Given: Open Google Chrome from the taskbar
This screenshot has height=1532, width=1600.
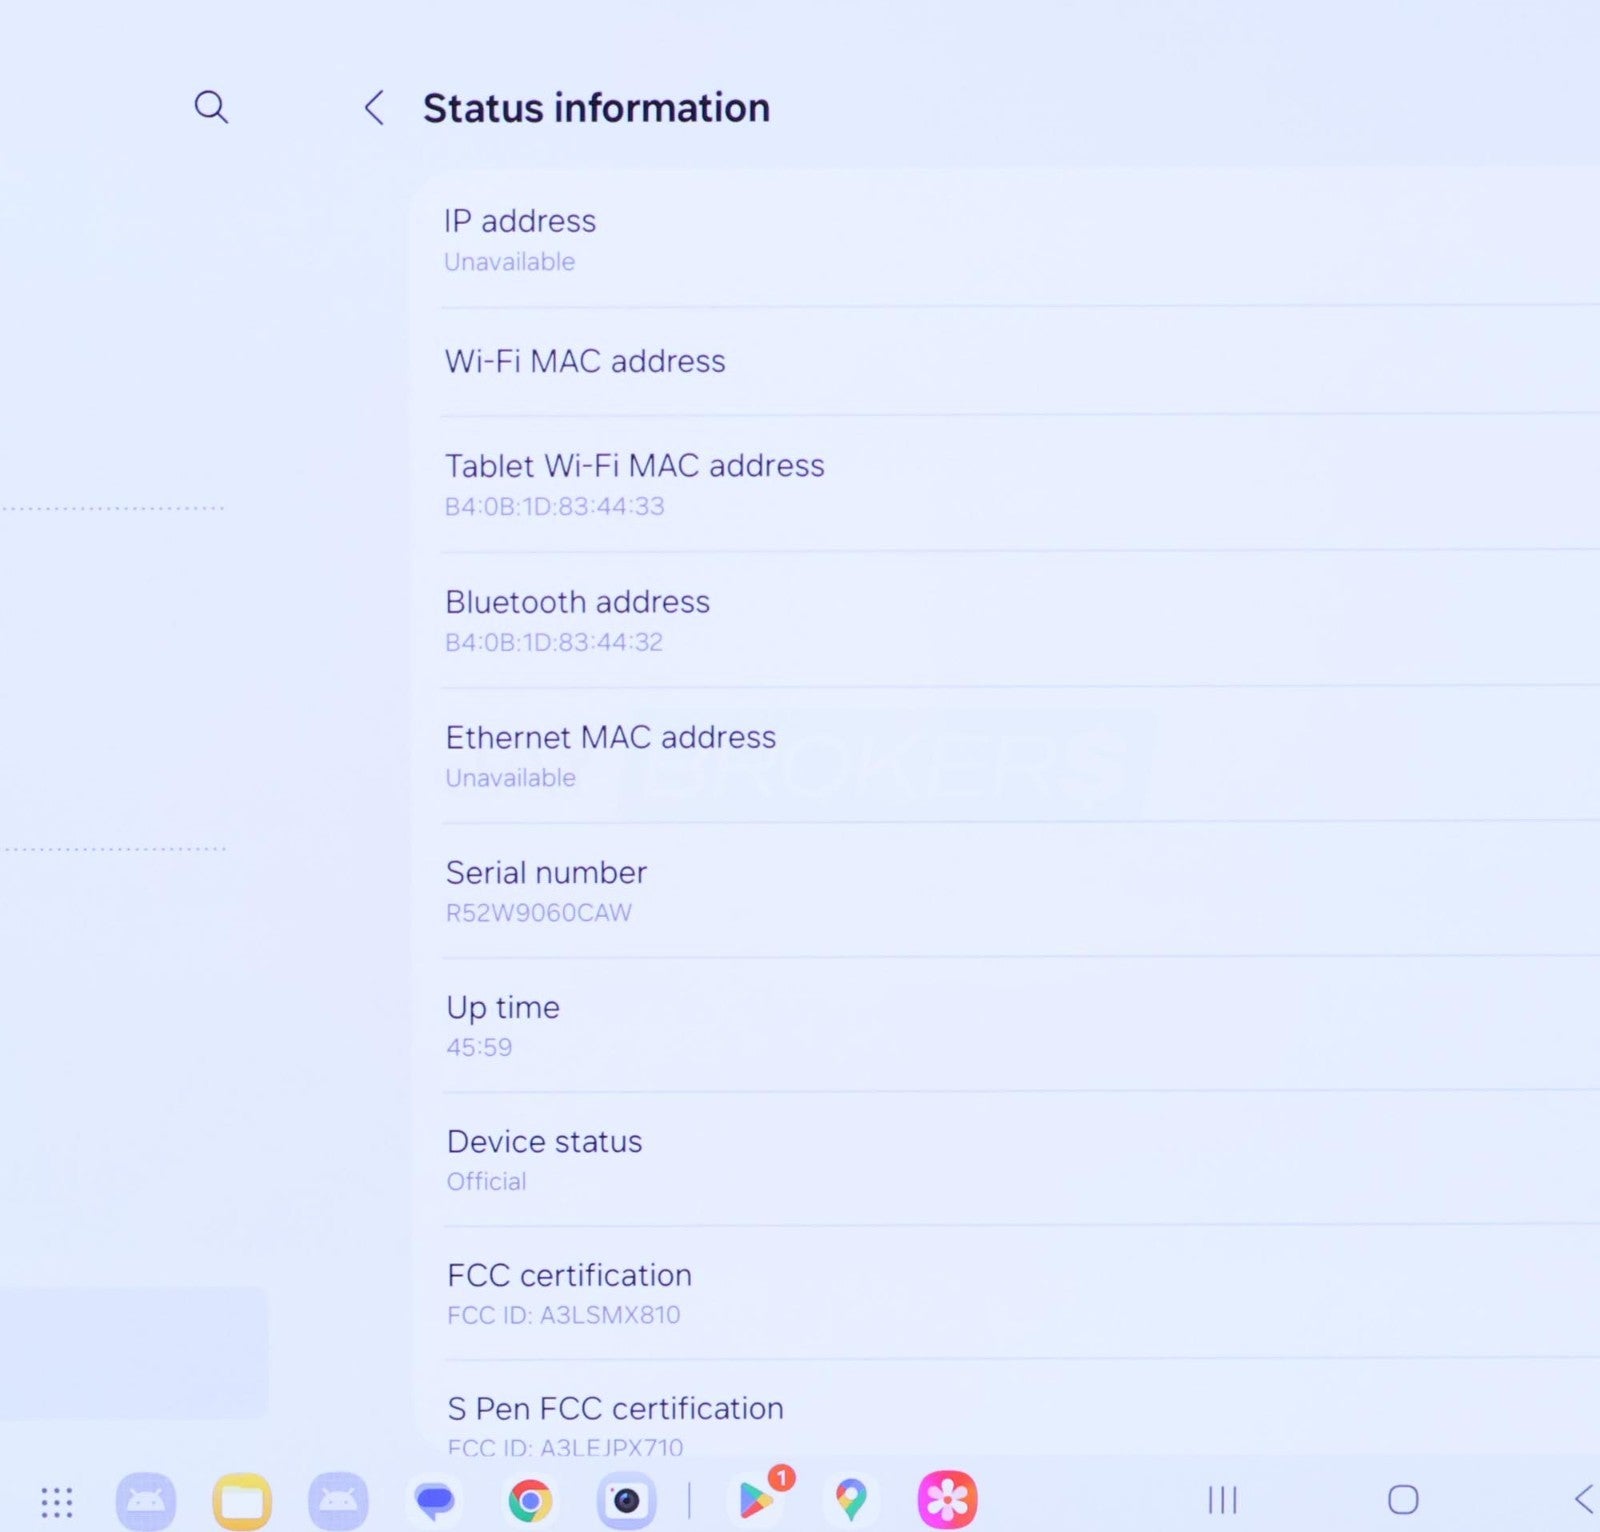Looking at the screenshot, I should pyautogui.click(x=530, y=1501).
